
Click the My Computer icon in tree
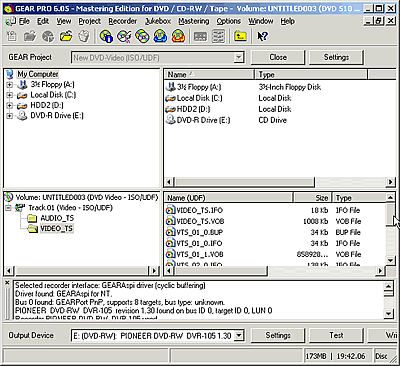[10, 74]
